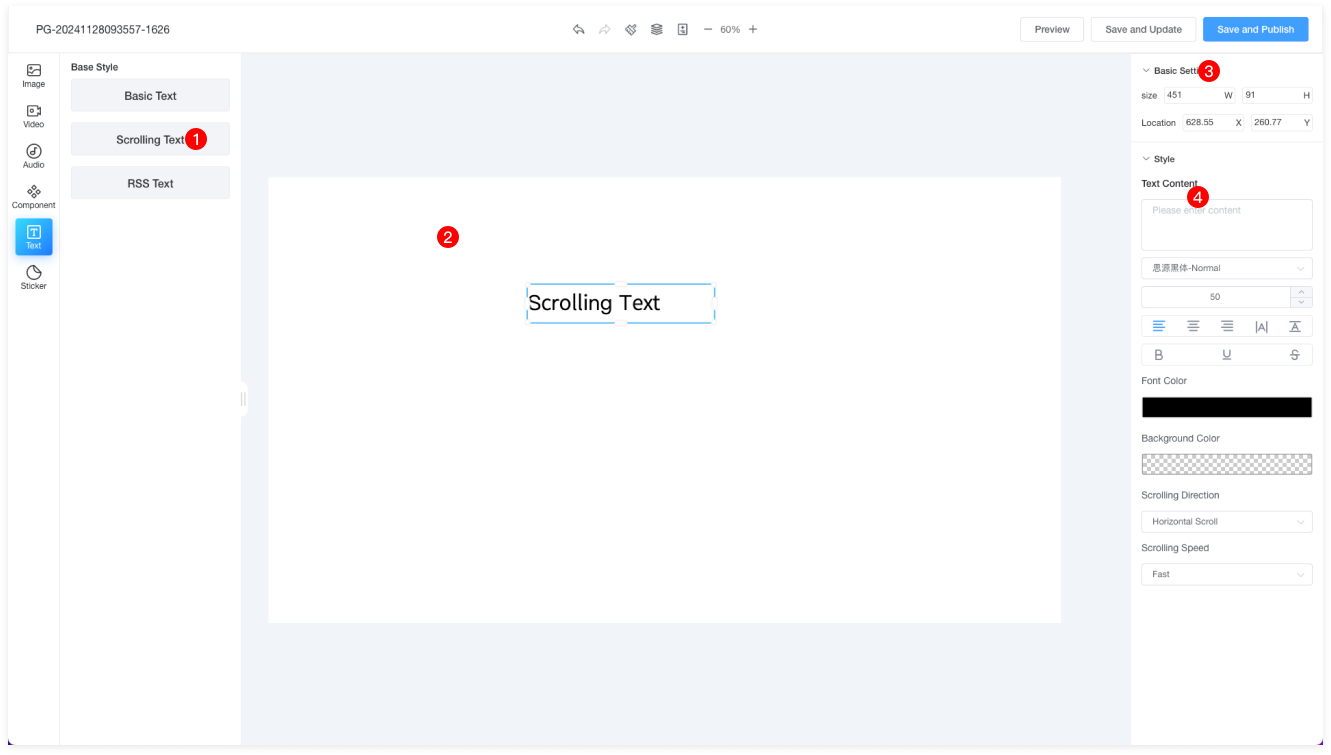Align text right

coord(1227,326)
